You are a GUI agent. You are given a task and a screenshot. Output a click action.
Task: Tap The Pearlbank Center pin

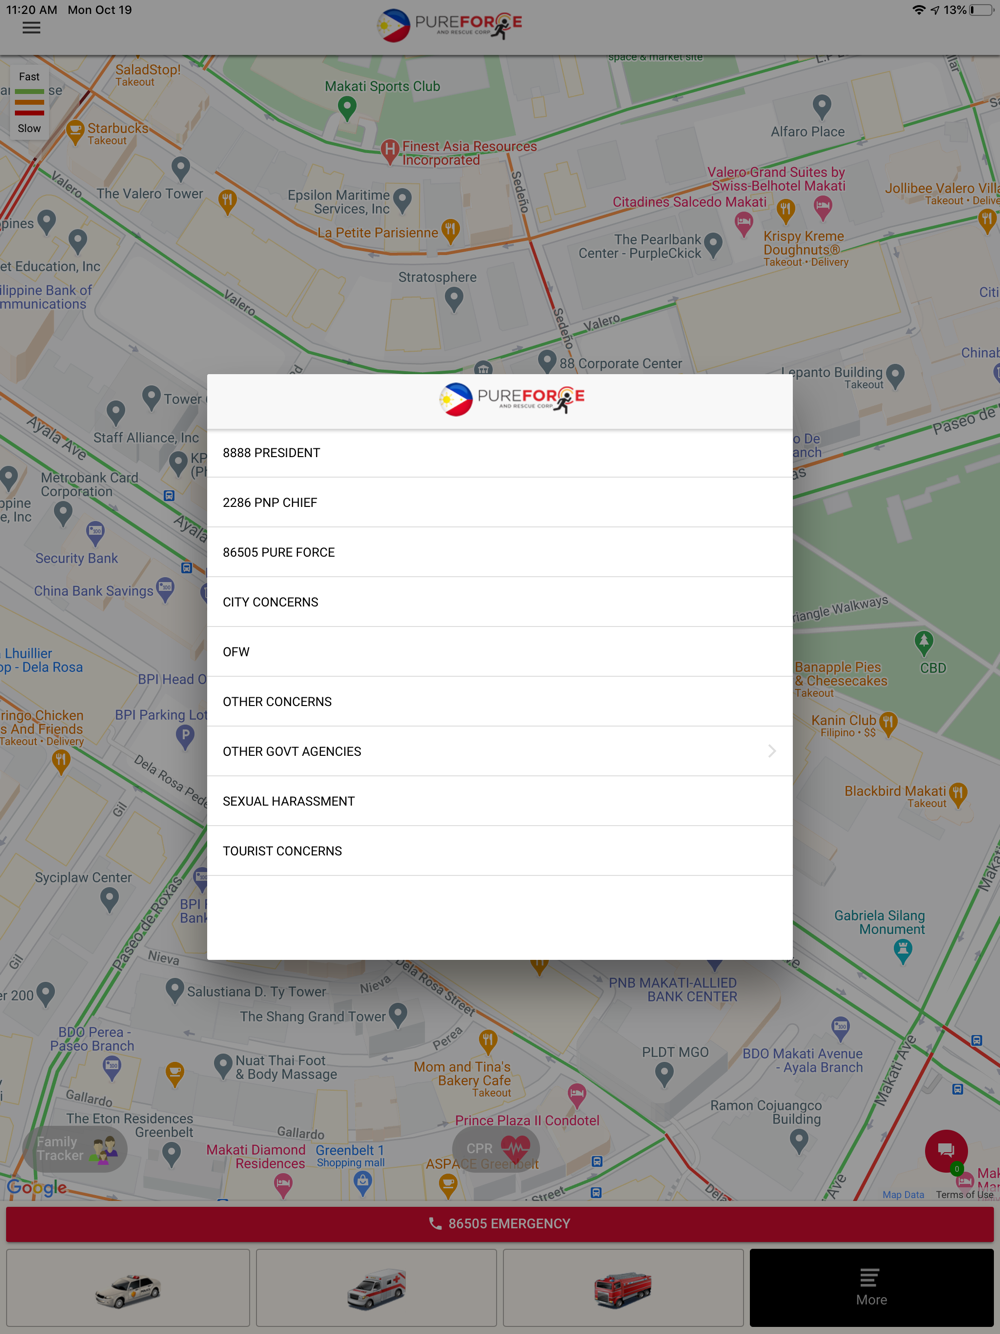tap(713, 243)
